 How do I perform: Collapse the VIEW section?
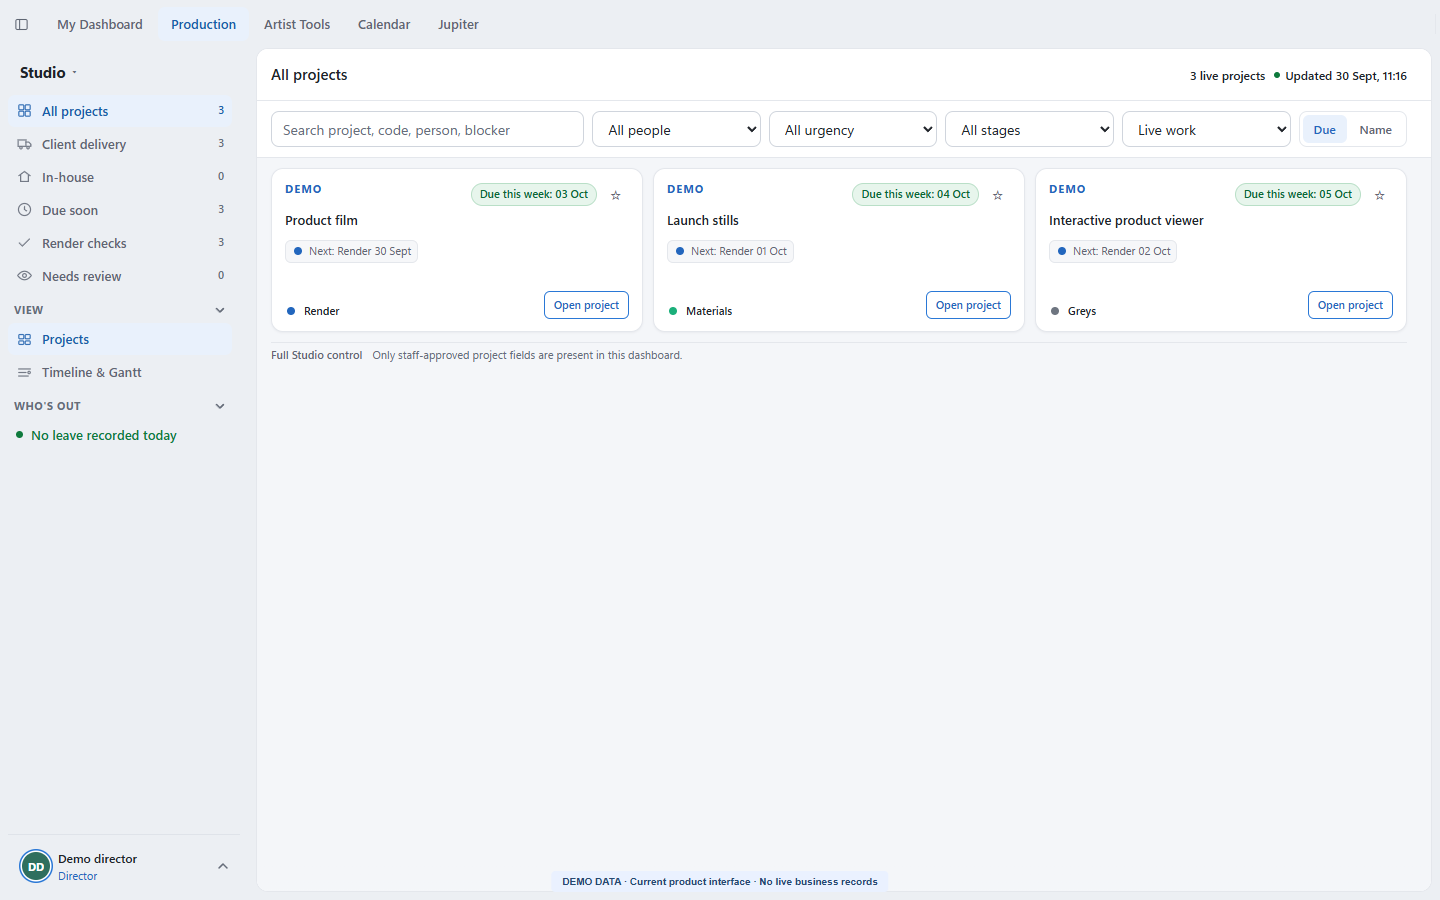coord(220,310)
